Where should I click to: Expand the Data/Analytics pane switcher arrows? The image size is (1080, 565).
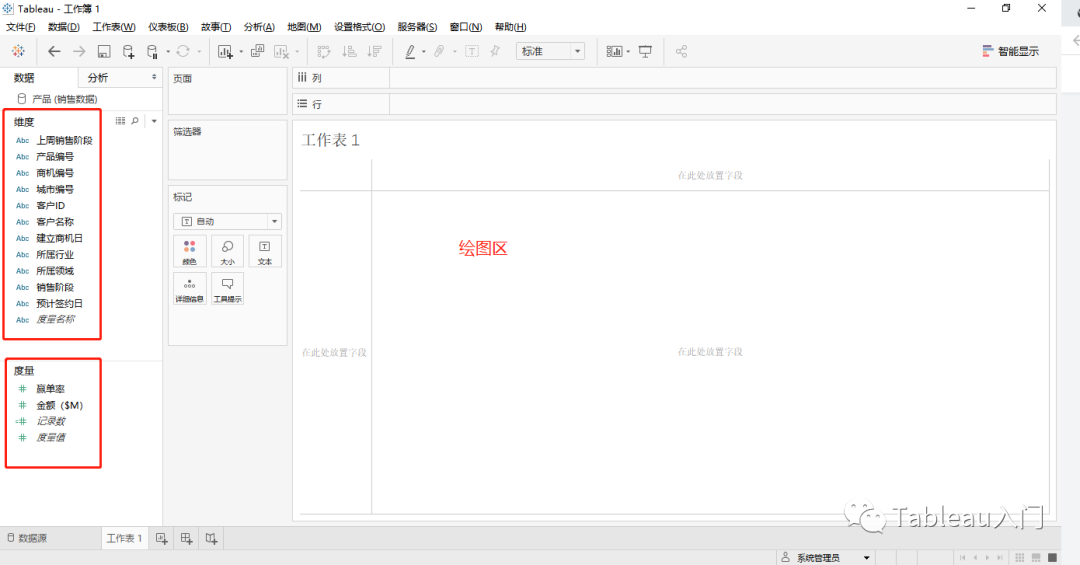coord(154,77)
